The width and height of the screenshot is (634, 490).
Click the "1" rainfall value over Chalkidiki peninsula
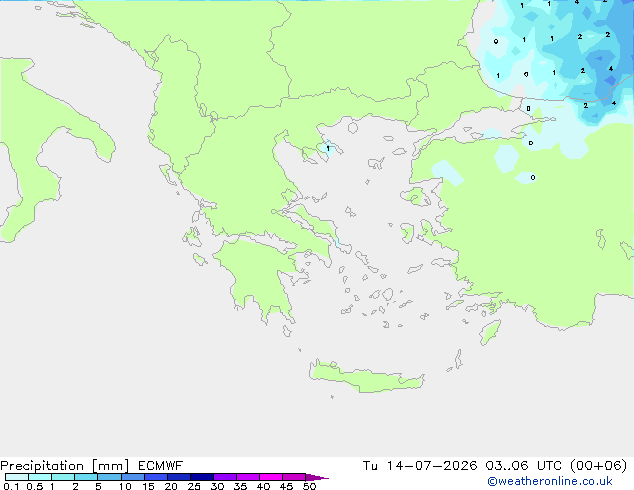click(328, 149)
